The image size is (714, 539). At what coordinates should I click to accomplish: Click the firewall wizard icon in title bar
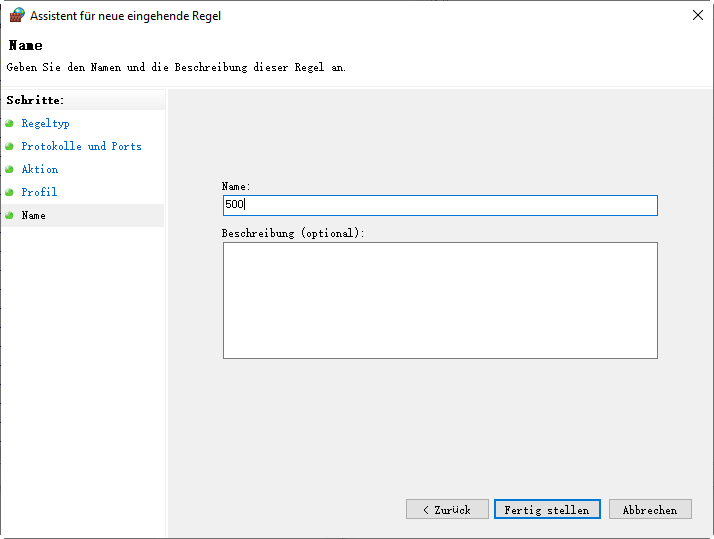tap(16, 16)
